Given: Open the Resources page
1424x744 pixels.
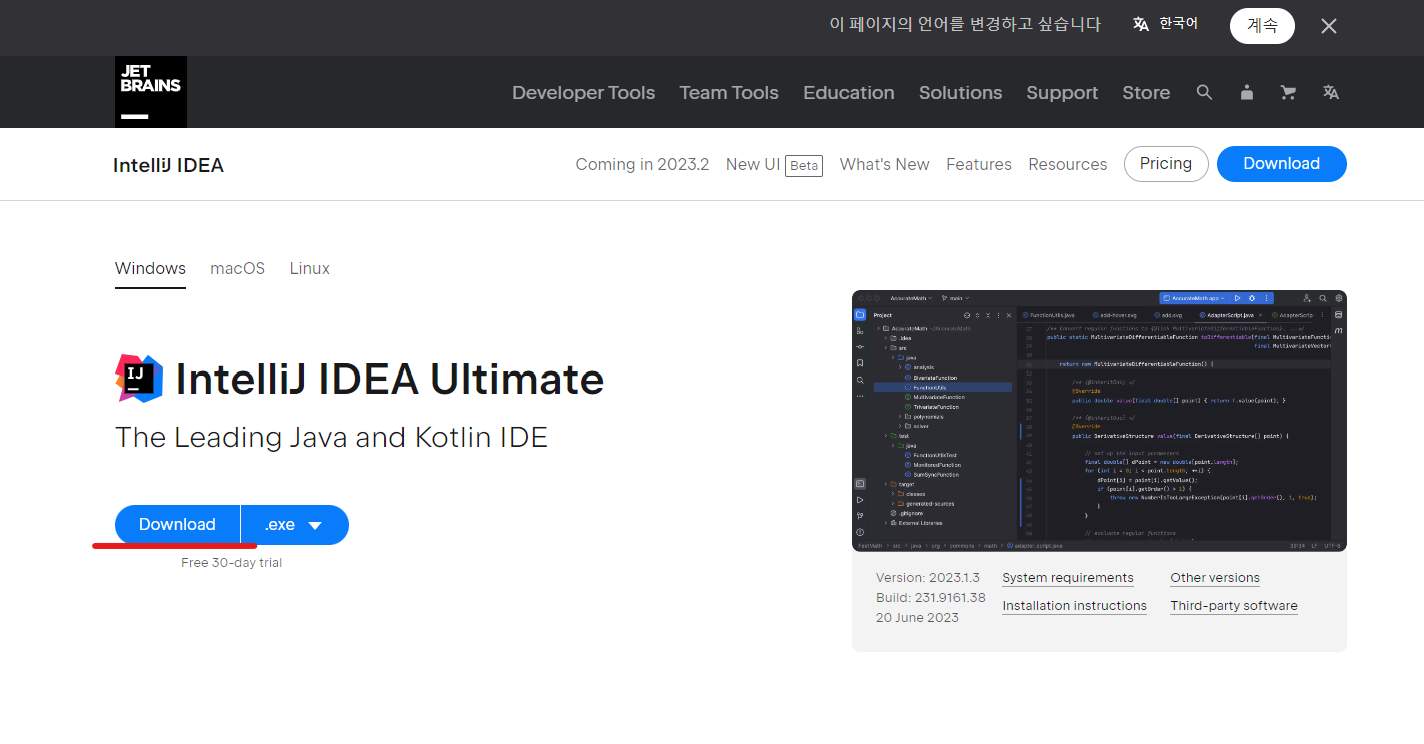Looking at the screenshot, I should tap(1068, 164).
